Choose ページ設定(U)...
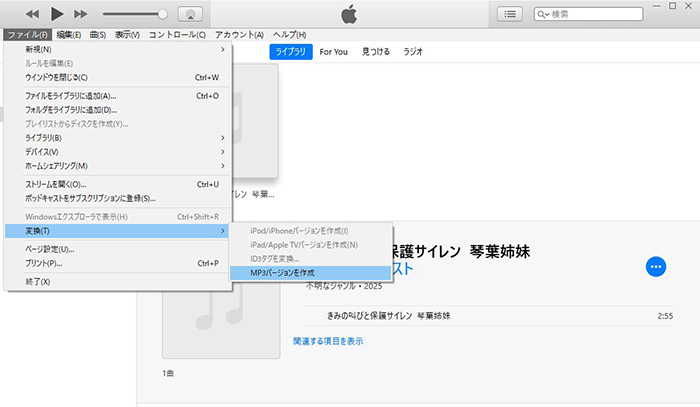 pos(118,249)
